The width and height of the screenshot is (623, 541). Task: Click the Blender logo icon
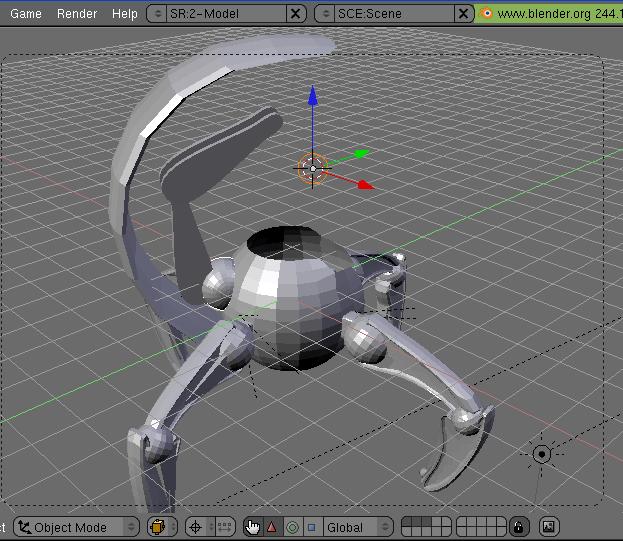486,14
